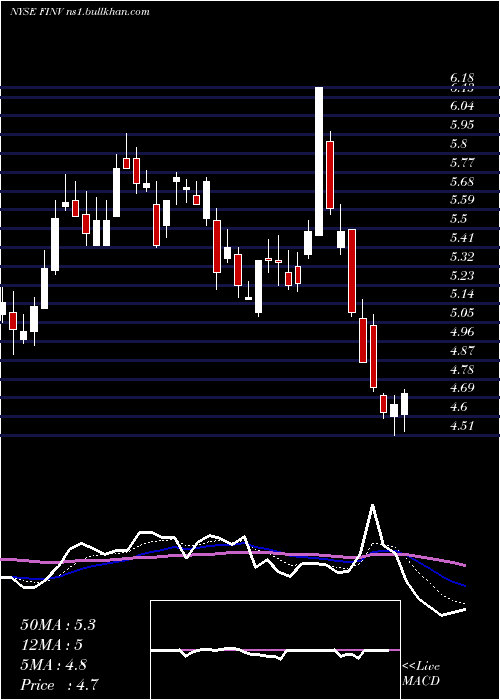Click the 4.87 price level label
The height and width of the screenshot is (700, 500).
(462, 351)
